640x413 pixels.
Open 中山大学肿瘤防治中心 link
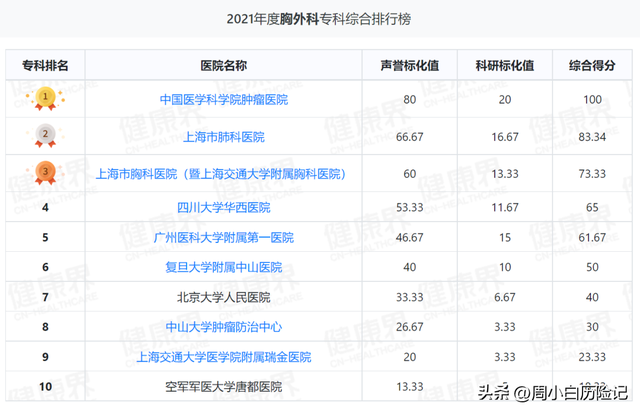(x=224, y=327)
